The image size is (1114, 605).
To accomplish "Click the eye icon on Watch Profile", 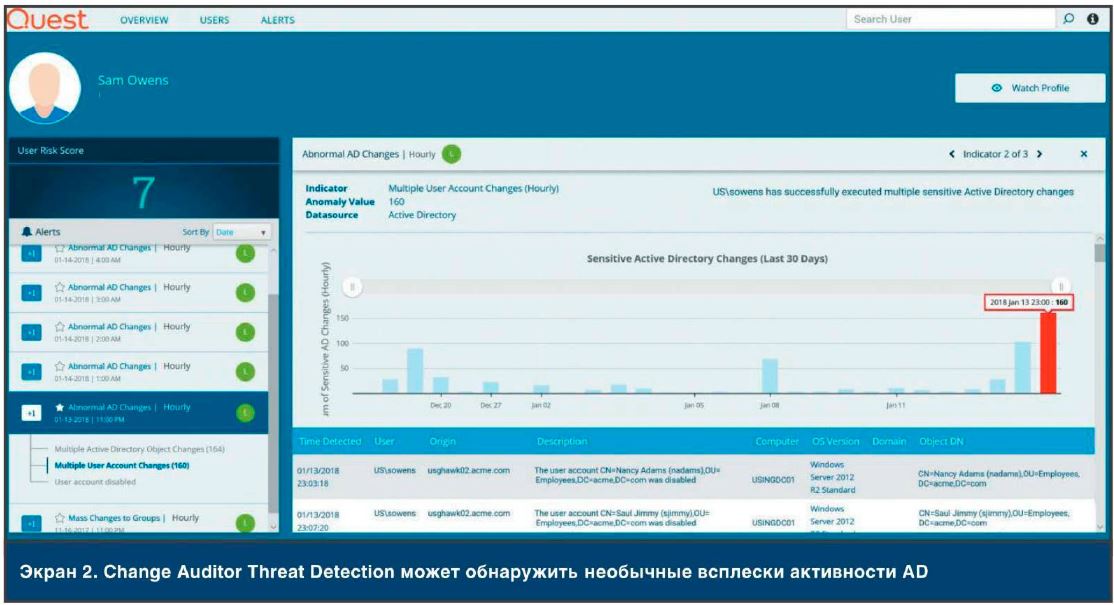I will click(997, 88).
